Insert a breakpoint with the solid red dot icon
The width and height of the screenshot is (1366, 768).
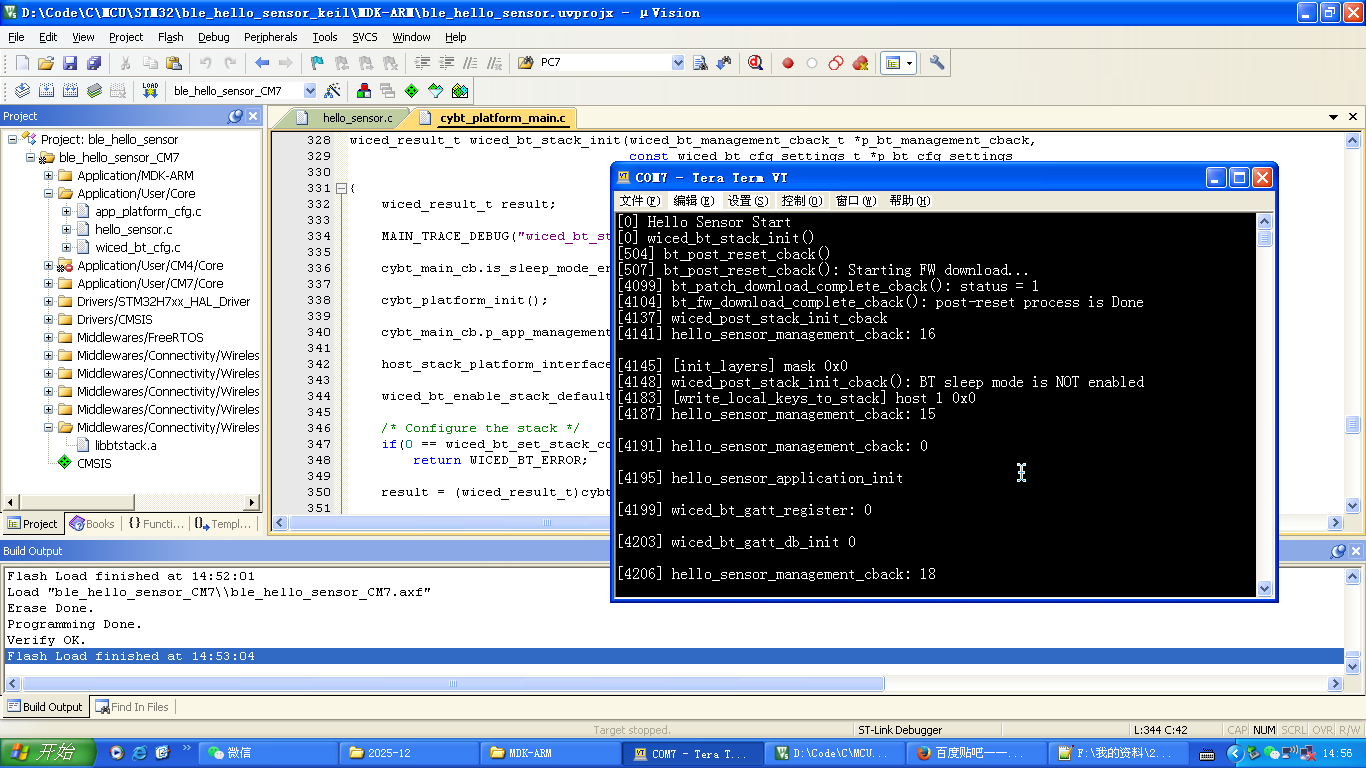[x=788, y=63]
